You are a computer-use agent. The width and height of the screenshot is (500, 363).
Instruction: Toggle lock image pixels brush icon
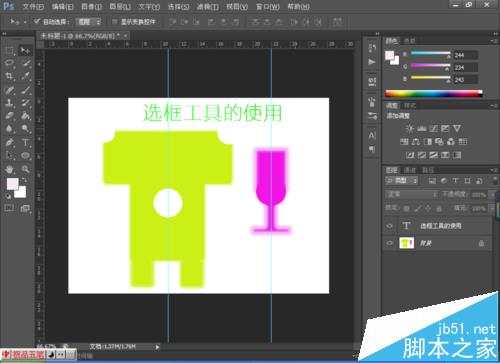click(417, 209)
